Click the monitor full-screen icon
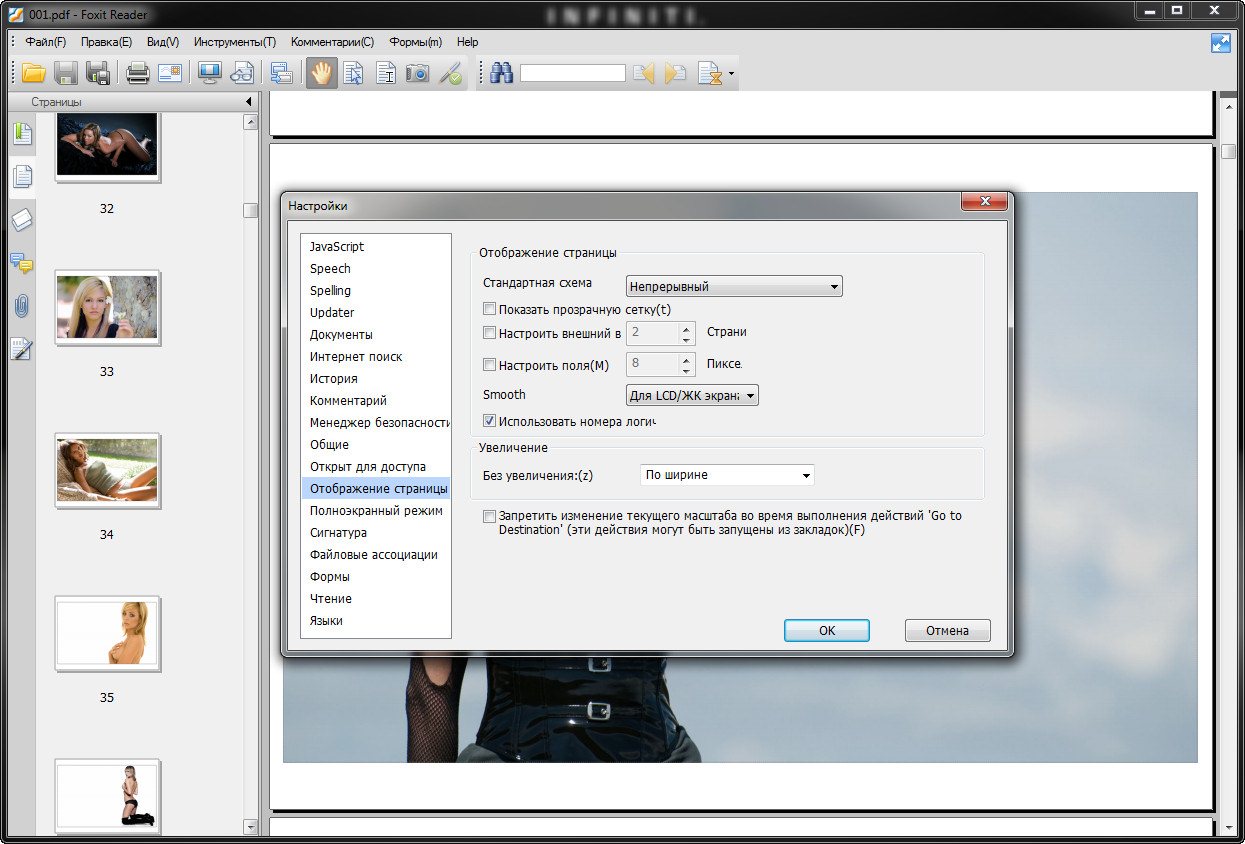 [209, 73]
